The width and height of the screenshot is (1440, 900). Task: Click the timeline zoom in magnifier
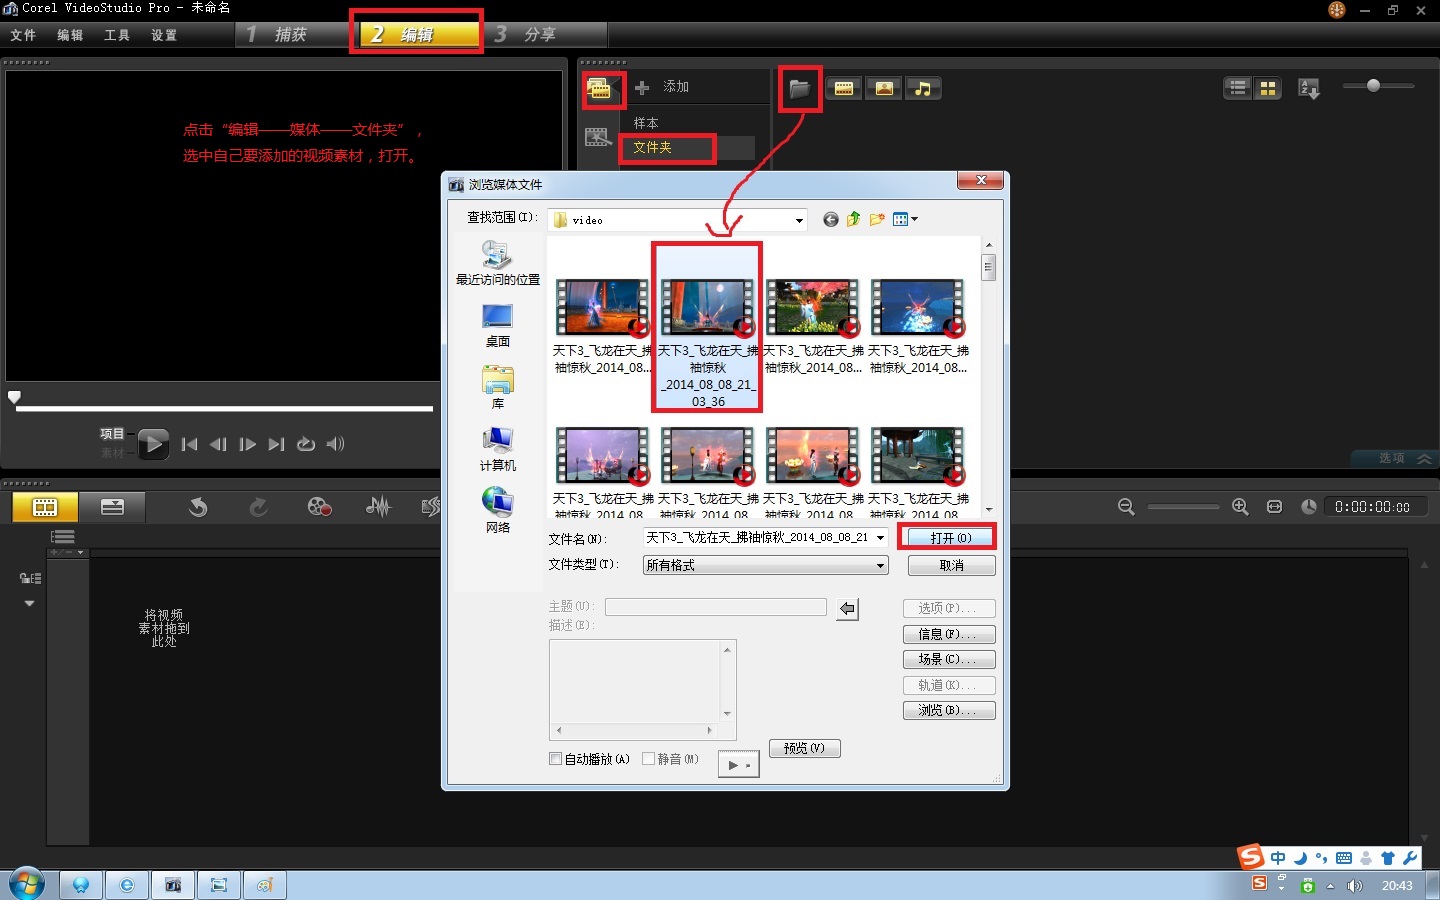click(1240, 507)
